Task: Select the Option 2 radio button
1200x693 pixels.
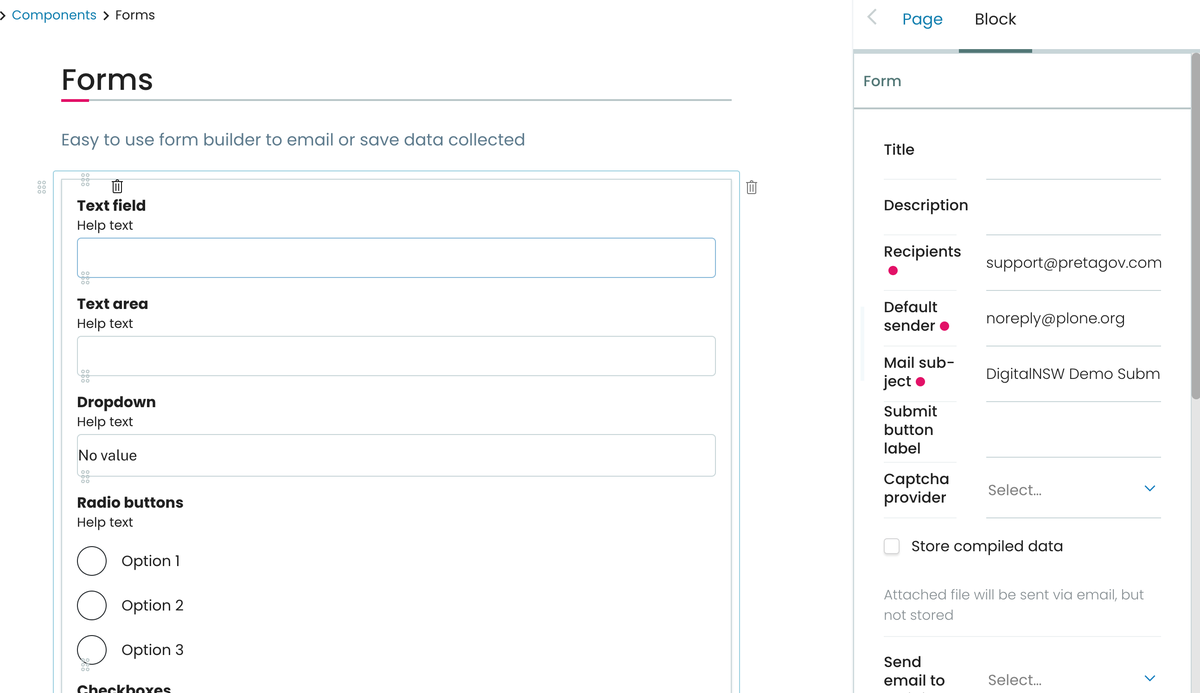Action: (x=92, y=605)
